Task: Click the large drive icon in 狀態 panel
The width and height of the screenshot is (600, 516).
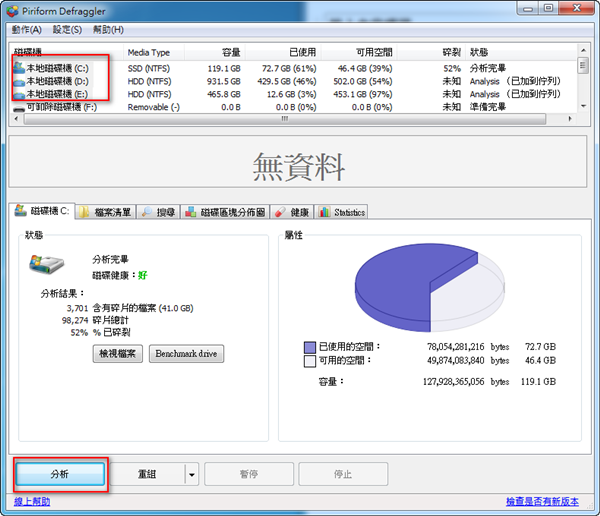Action: coord(46,264)
